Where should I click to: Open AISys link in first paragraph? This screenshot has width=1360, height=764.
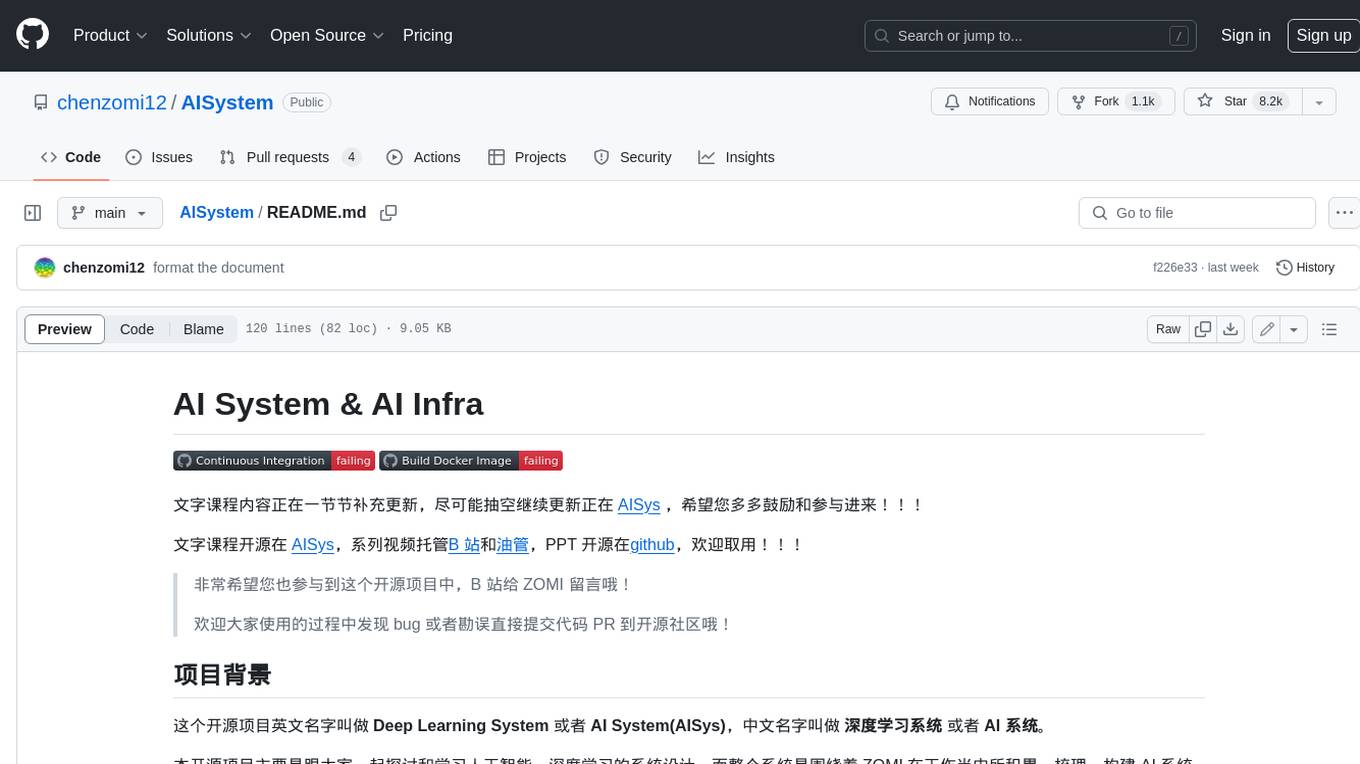pos(639,505)
